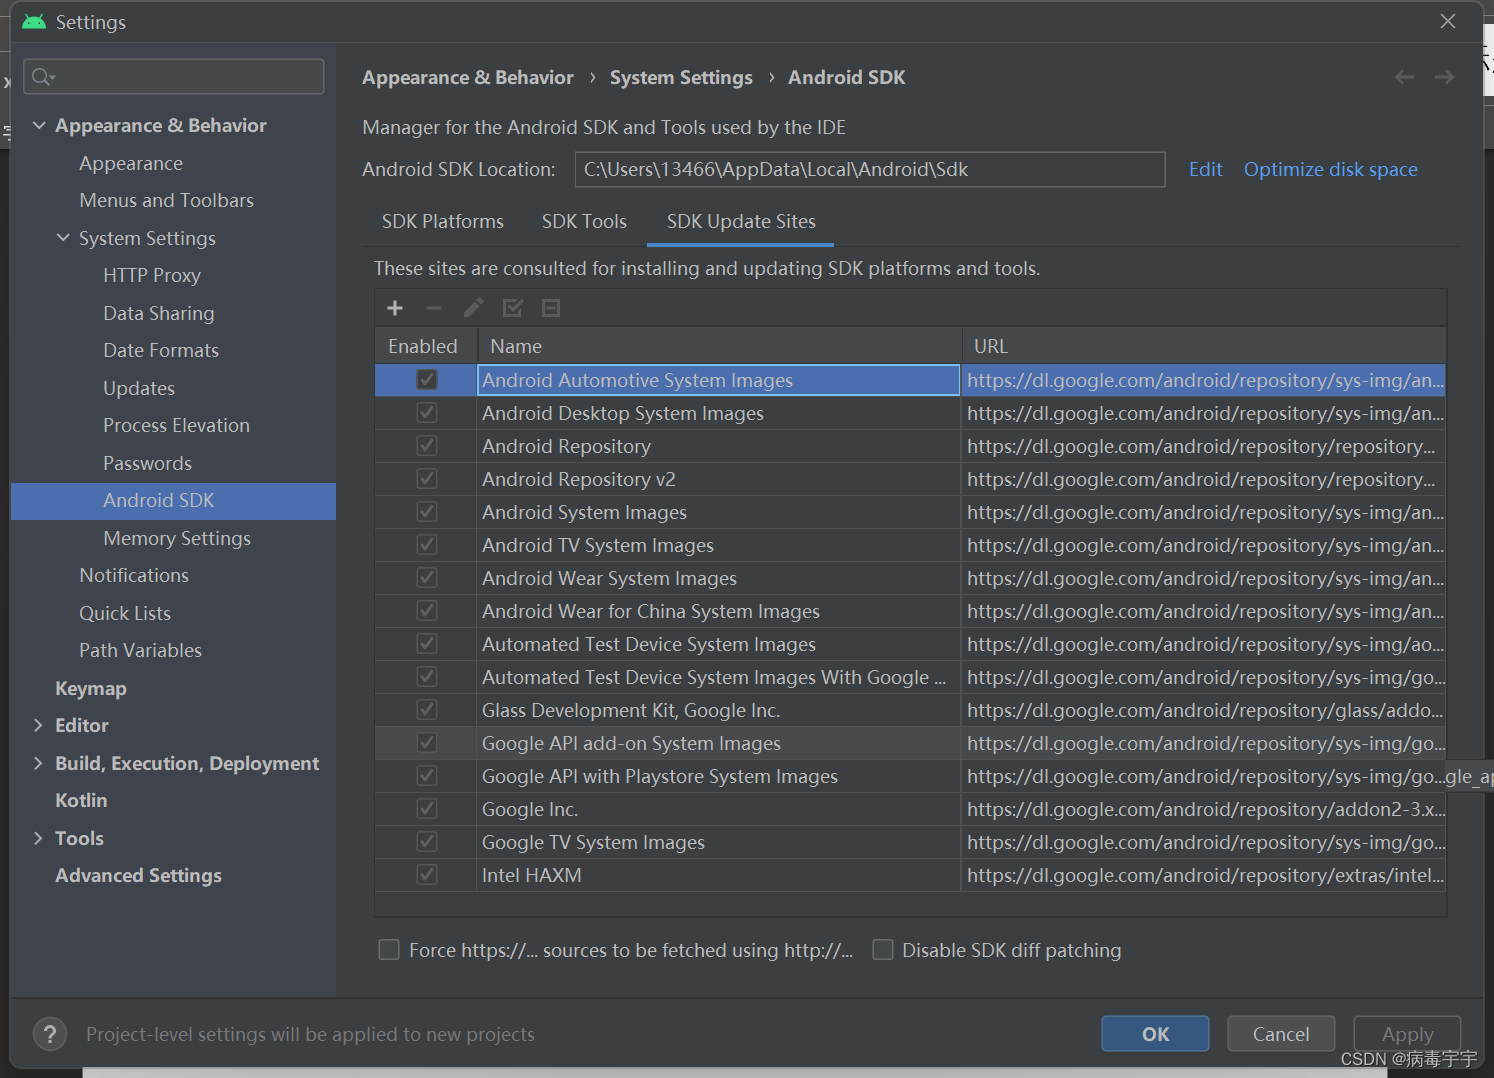The height and width of the screenshot is (1078, 1494).
Task: Expand Build, Execution, Deployment node
Action: coord(39,763)
